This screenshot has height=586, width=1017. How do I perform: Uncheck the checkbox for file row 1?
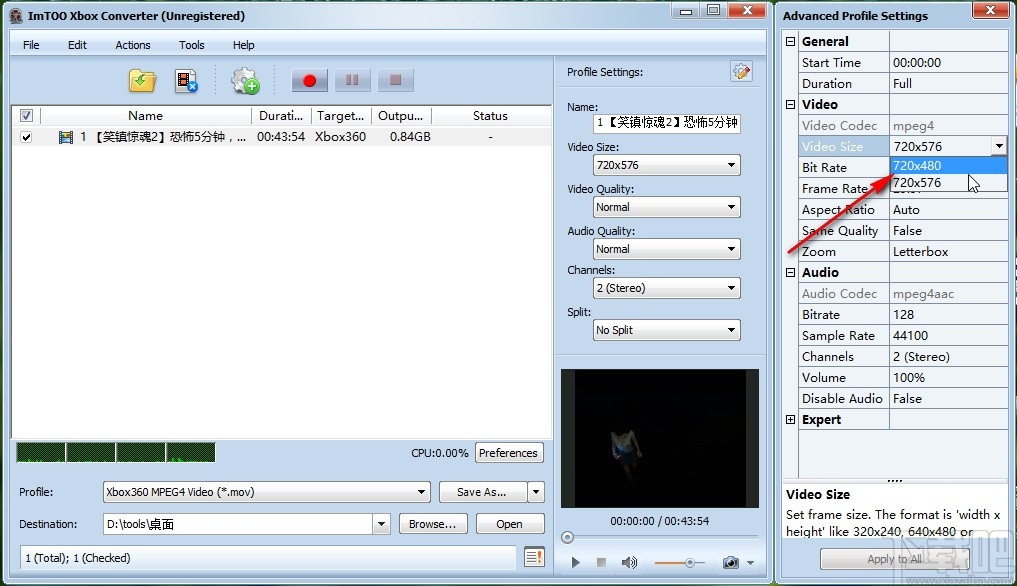(26, 137)
